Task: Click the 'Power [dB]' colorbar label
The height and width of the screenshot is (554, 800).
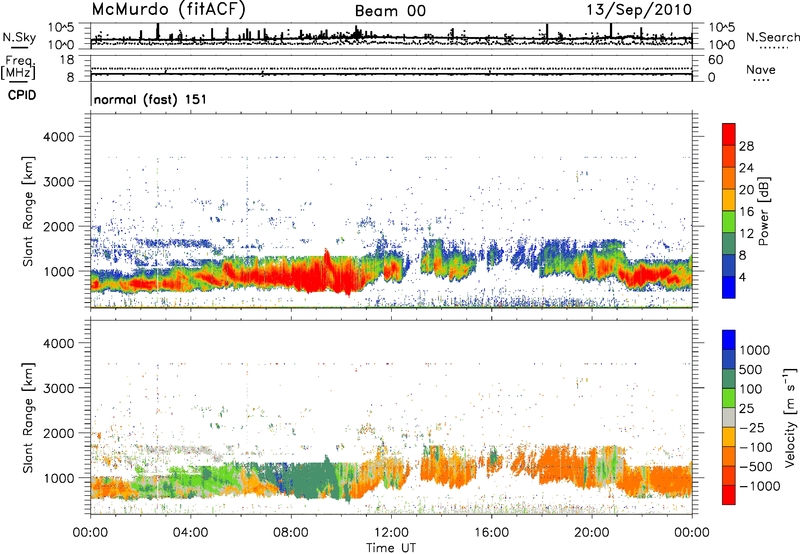Action: coord(763,211)
